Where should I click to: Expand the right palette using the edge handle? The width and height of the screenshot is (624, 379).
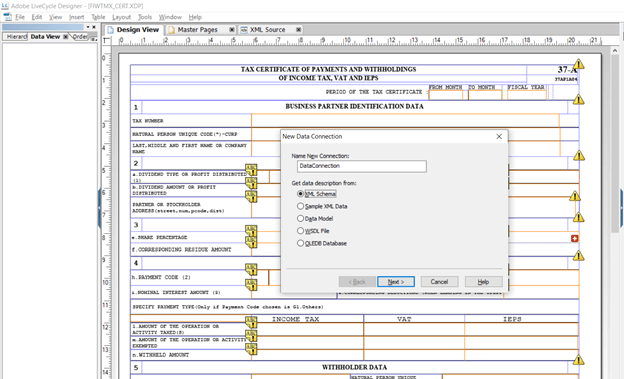[622, 209]
